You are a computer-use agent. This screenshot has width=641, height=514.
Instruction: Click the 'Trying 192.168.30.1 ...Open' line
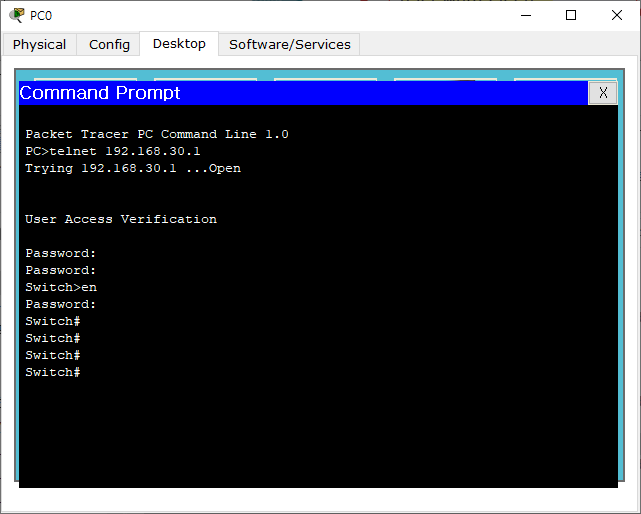pyautogui.click(x=133, y=168)
